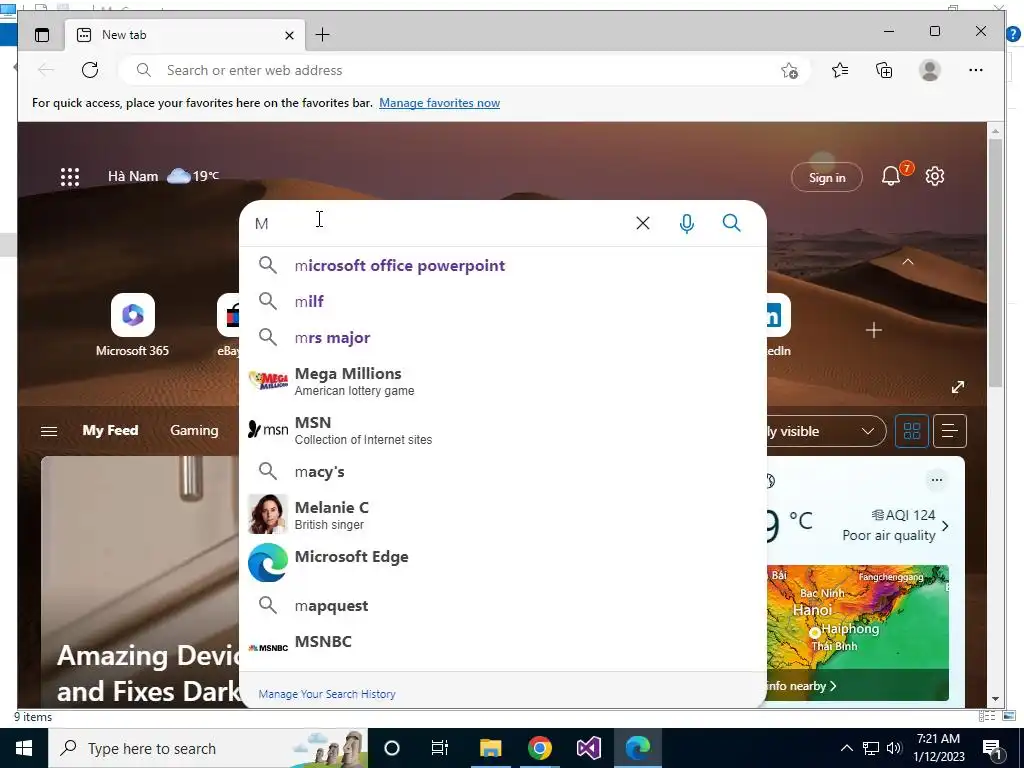Select Melanie C suggestion
This screenshot has height=768, width=1024.
pos(503,515)
